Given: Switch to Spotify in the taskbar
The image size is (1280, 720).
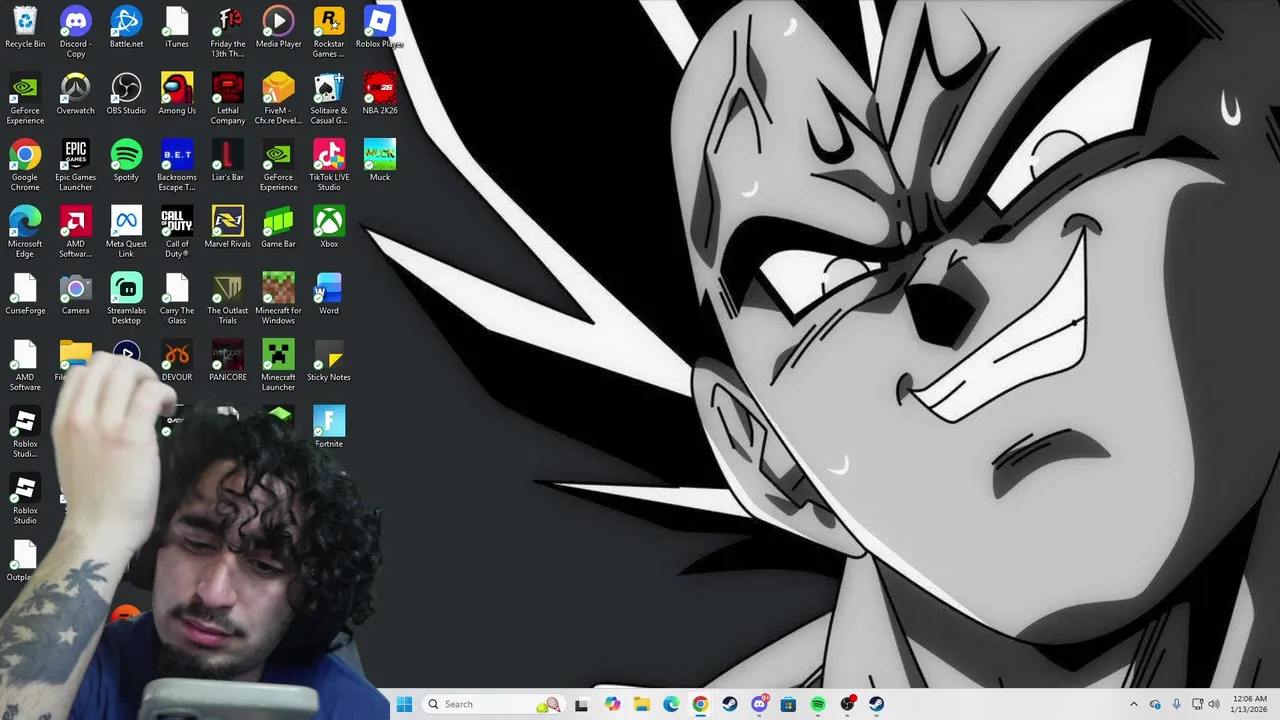Looking at the screenshot, I should pyautogui.click(x=818, y=704).
